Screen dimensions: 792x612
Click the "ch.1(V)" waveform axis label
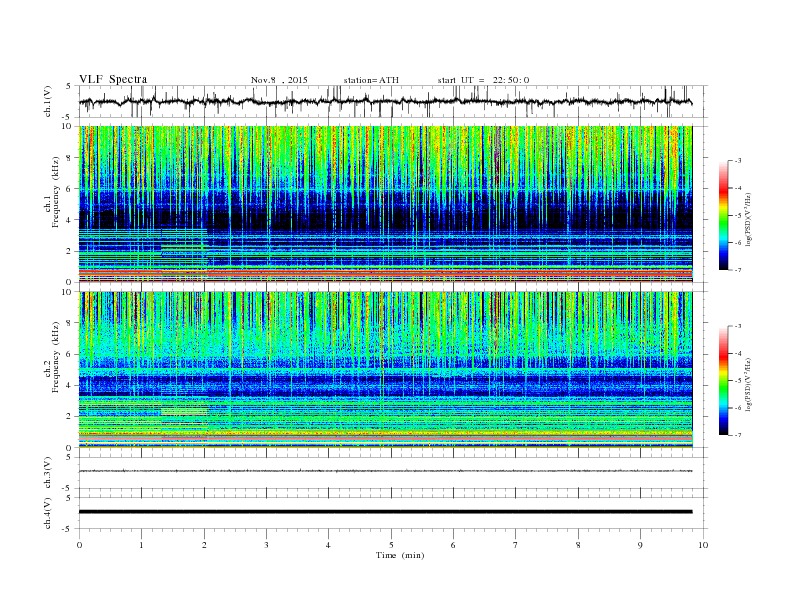click(48, 102)
